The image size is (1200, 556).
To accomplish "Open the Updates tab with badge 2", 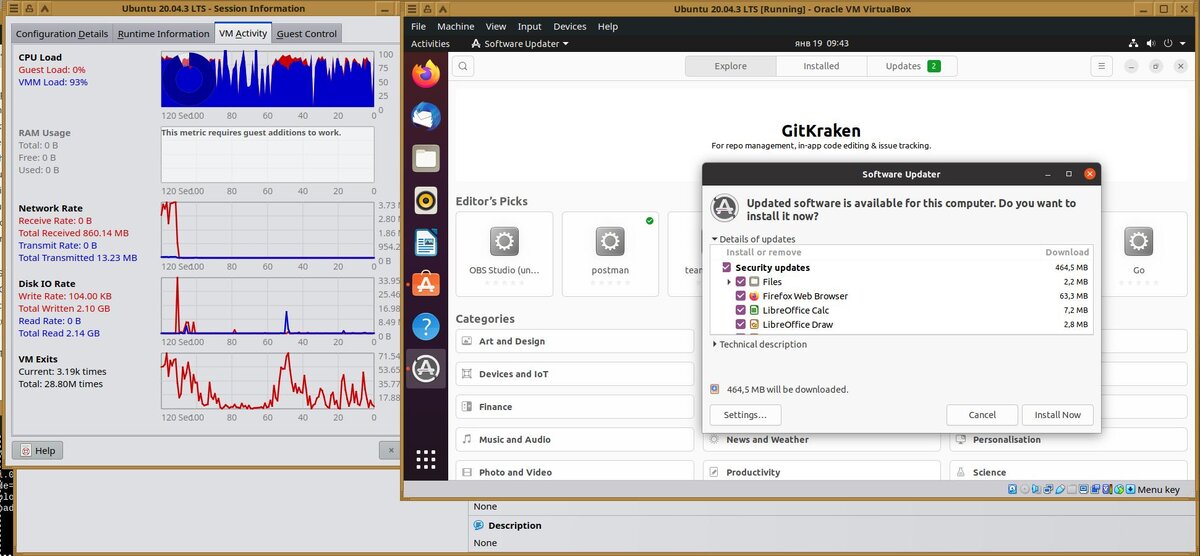I will pos(912,66).
